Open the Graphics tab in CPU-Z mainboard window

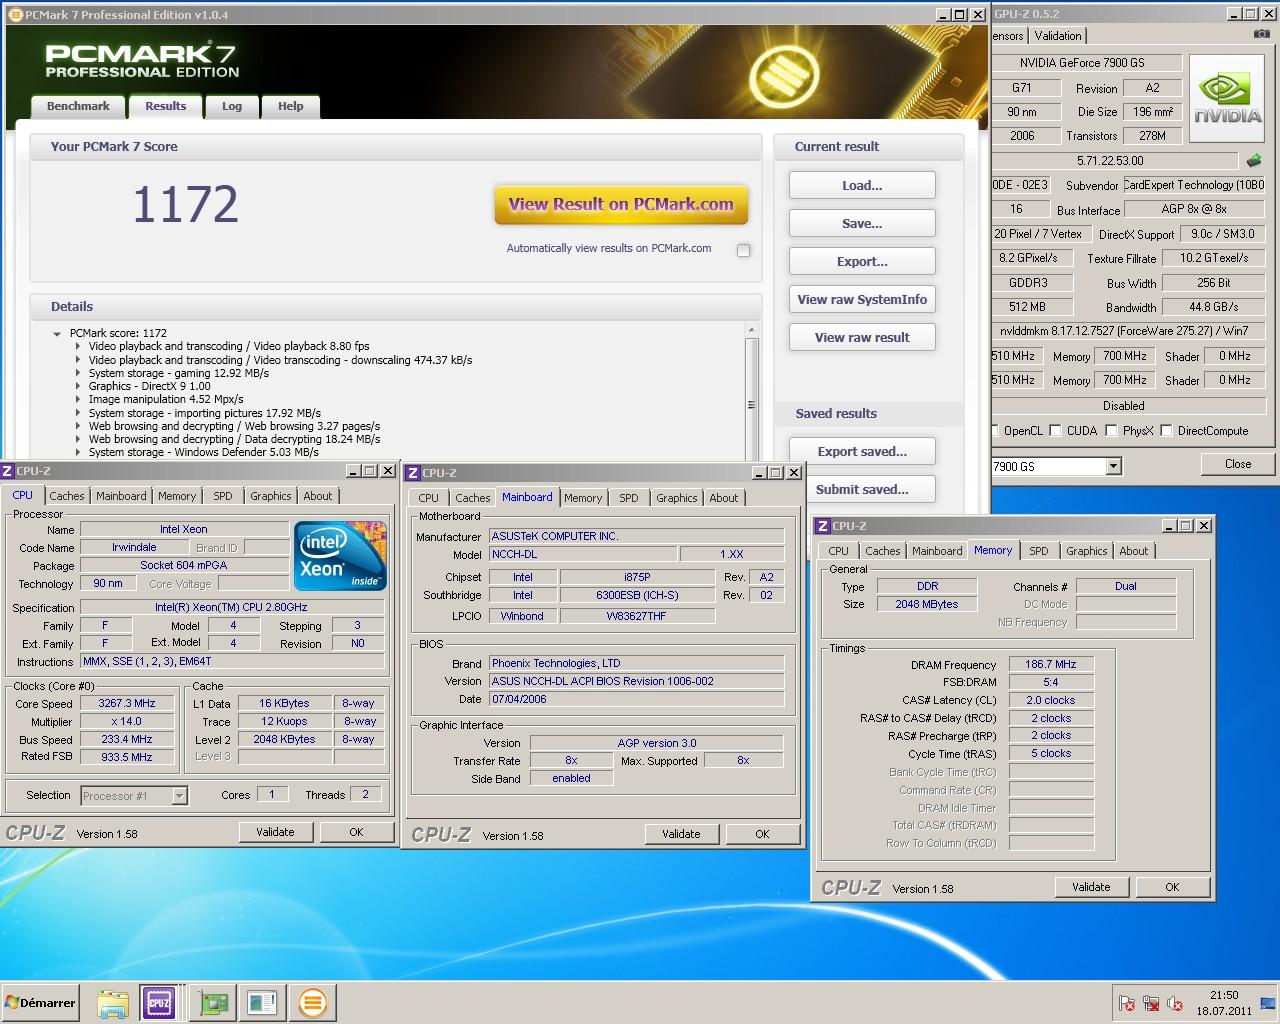pos(677,498)
